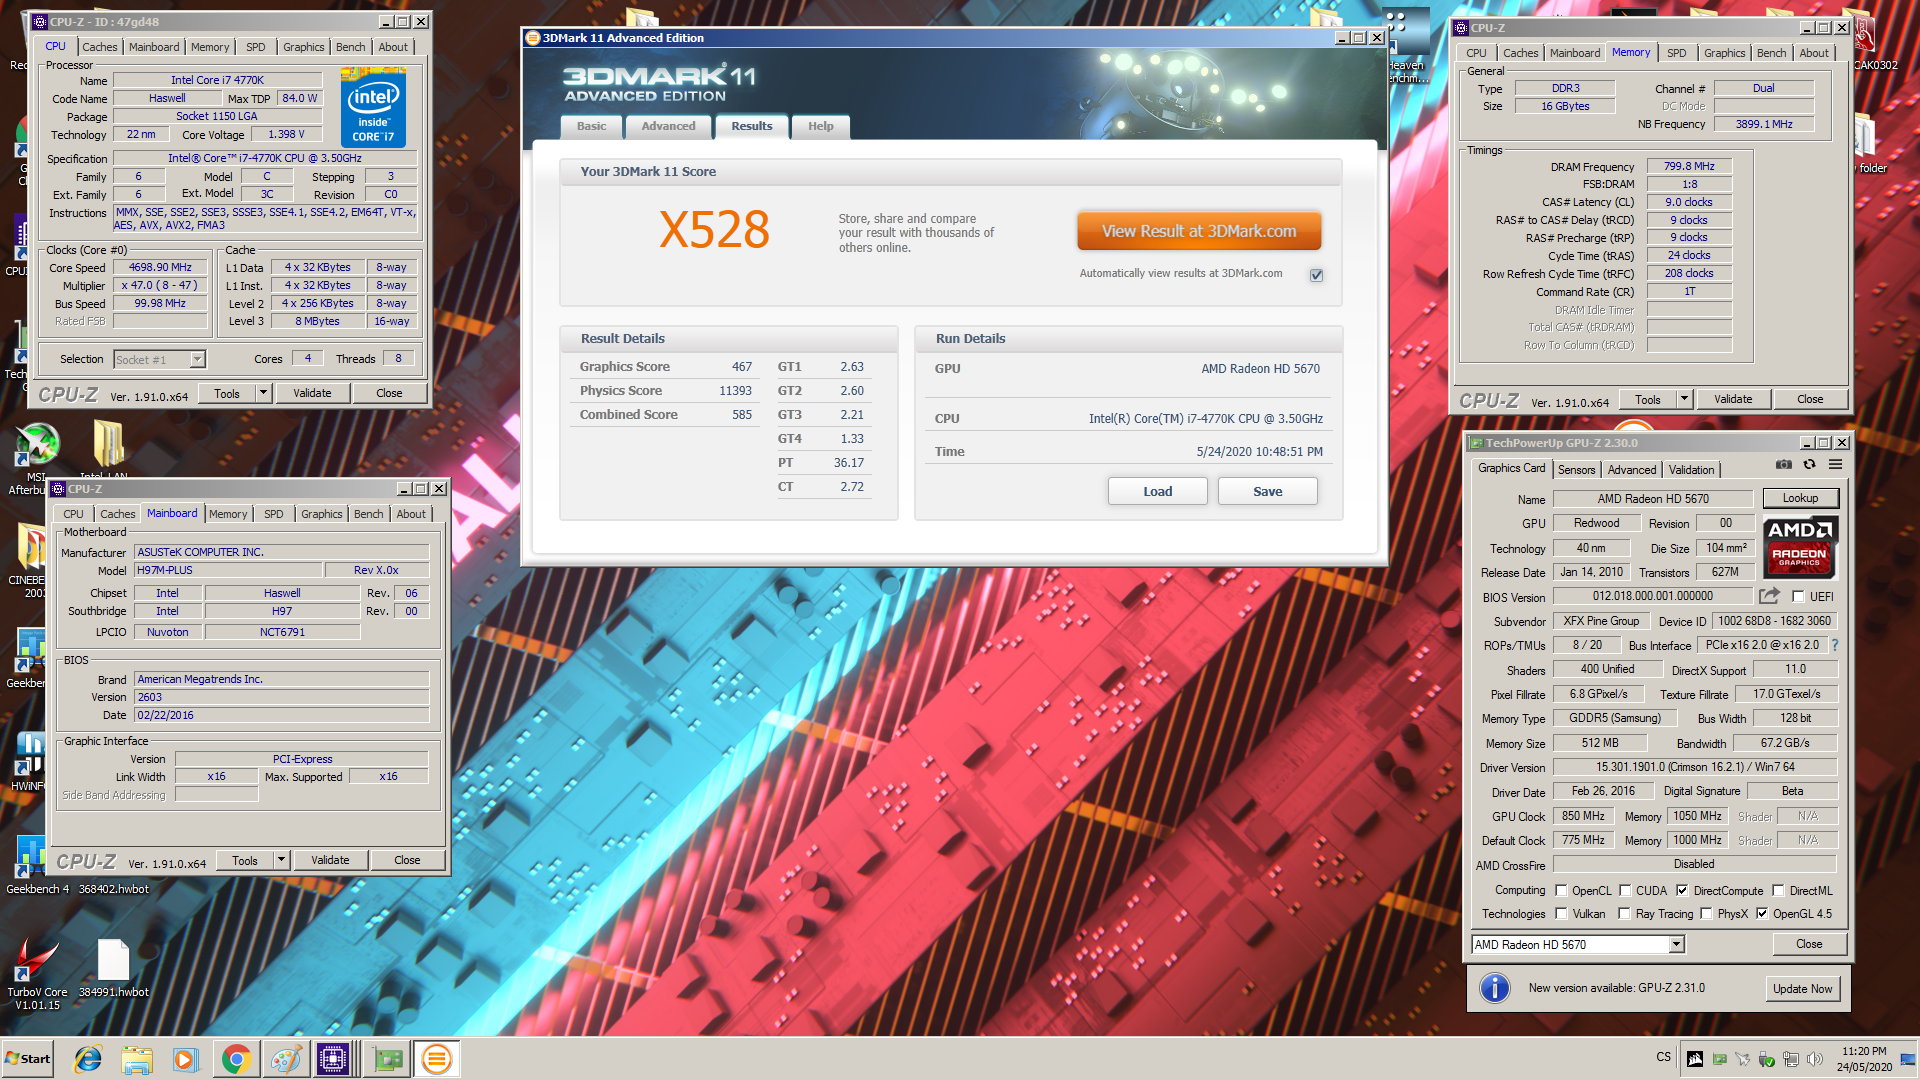This screenshot has width=1920, height=1080.
Task: Click the network tray icon
Action: pyautogui.click(x=1791, y=1059)
